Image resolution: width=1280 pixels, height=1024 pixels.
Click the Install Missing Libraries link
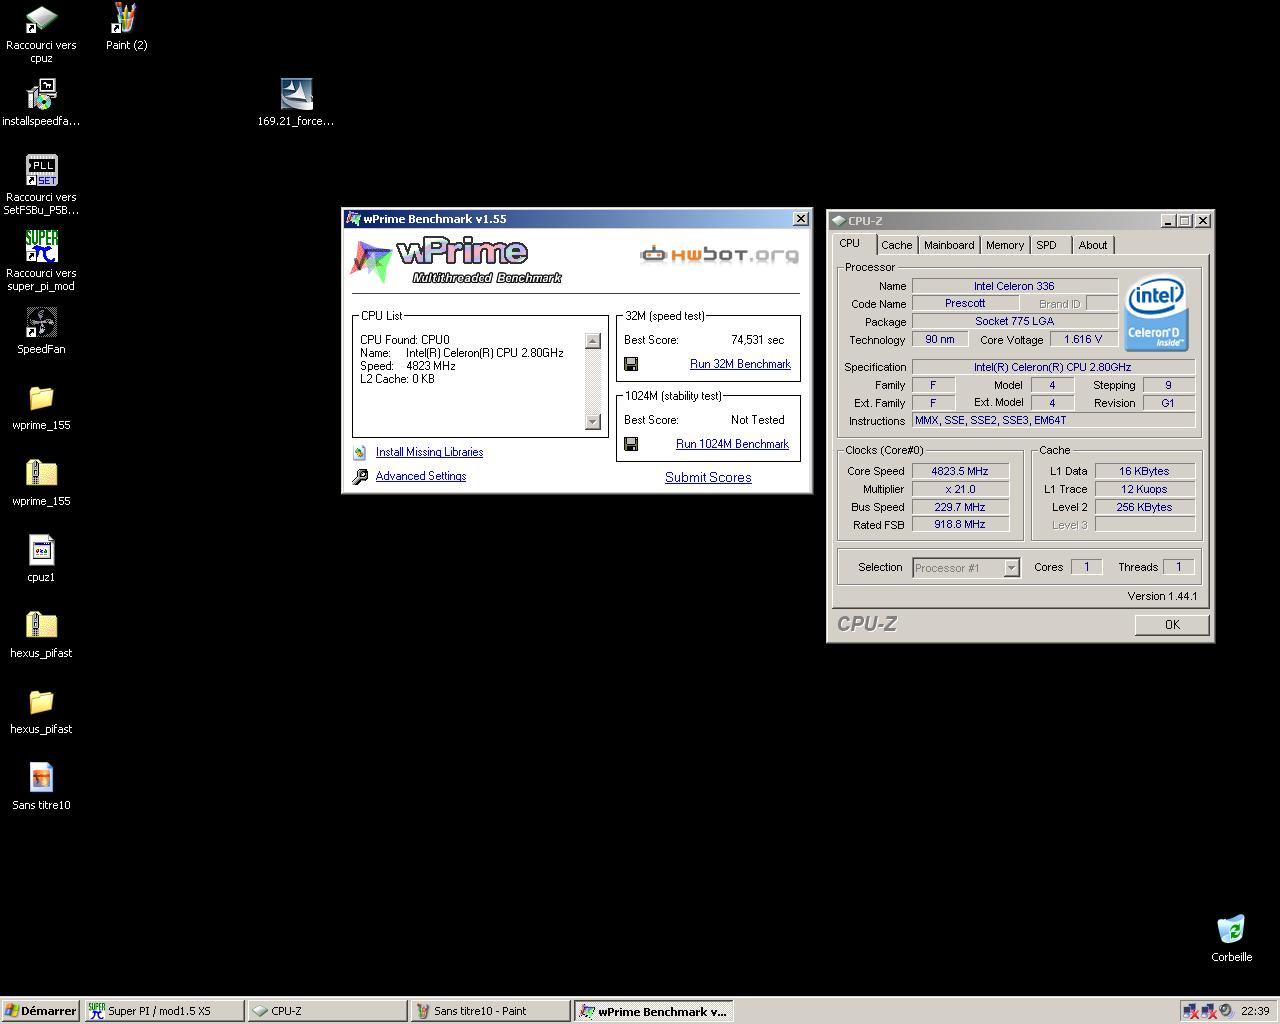tap(429, 453)
